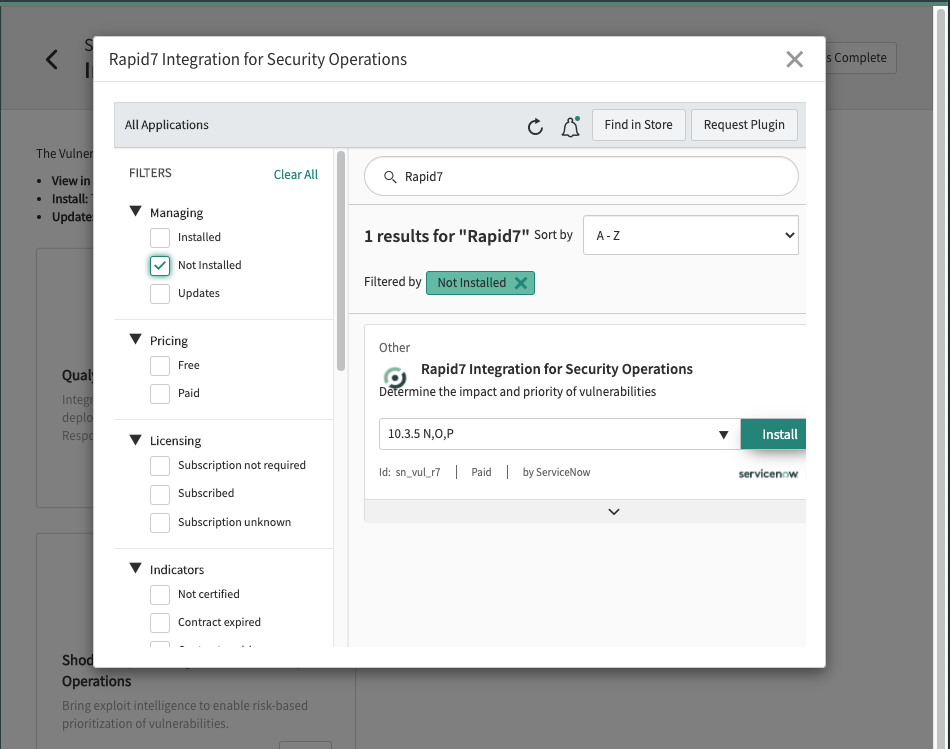Click the Complete button behind the dialog
This screenshot has width=950, height=749.
coord(860,58)
